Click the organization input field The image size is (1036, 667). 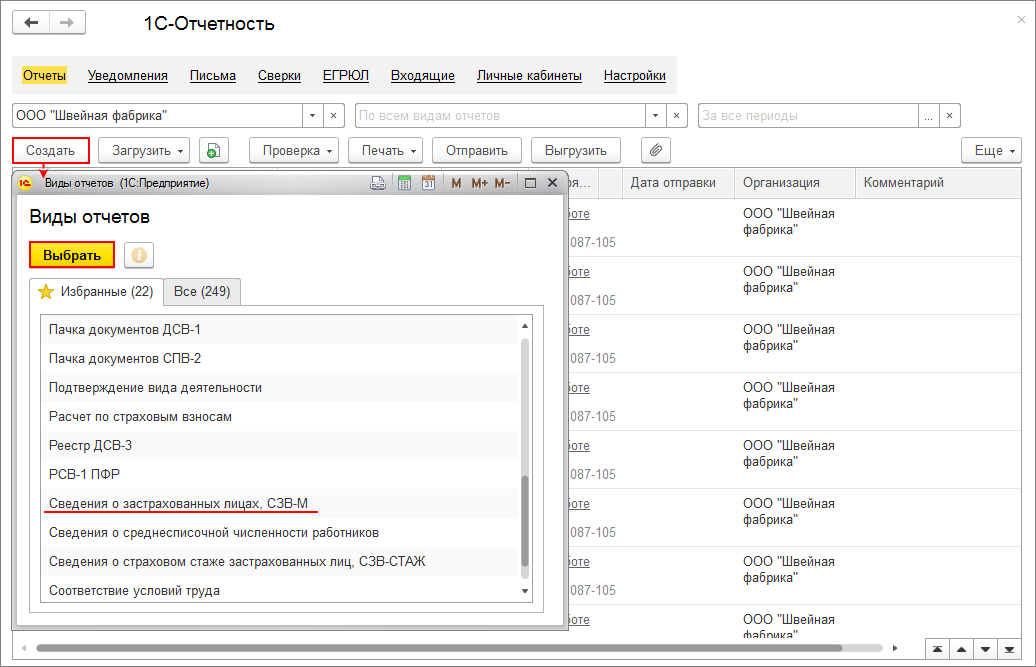[157, 116]
